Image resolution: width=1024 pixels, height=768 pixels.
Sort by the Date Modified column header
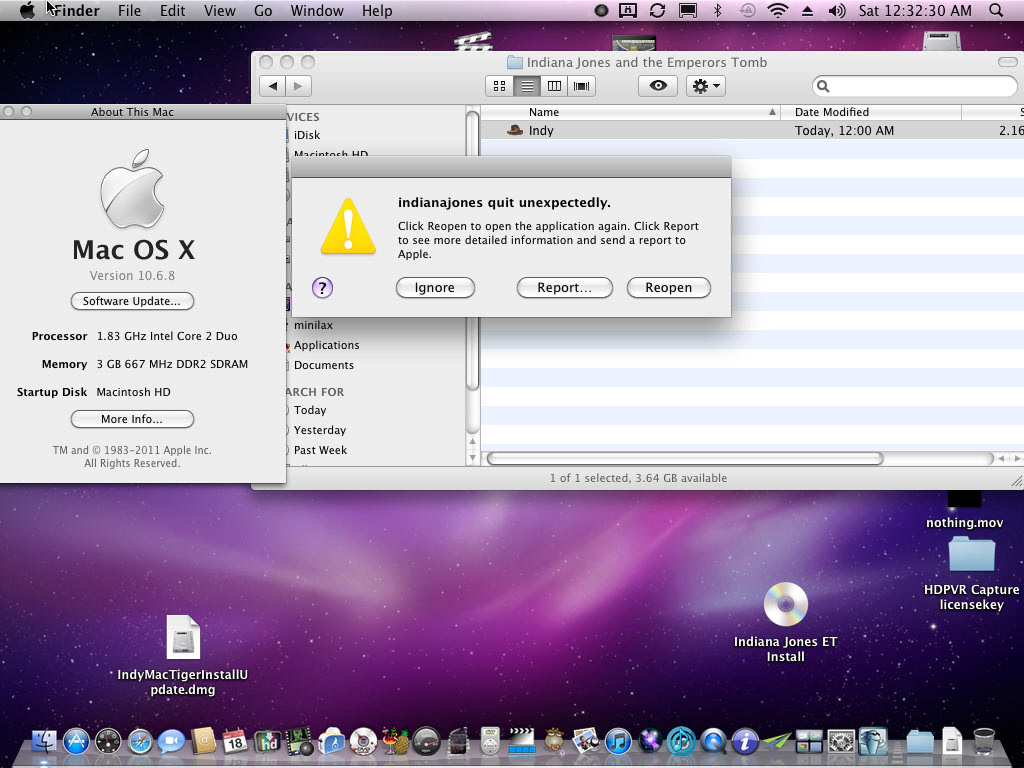(x=871, y=112)
